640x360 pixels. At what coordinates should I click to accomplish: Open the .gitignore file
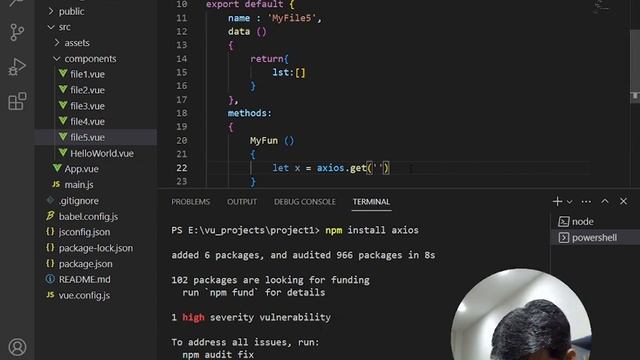79,200
